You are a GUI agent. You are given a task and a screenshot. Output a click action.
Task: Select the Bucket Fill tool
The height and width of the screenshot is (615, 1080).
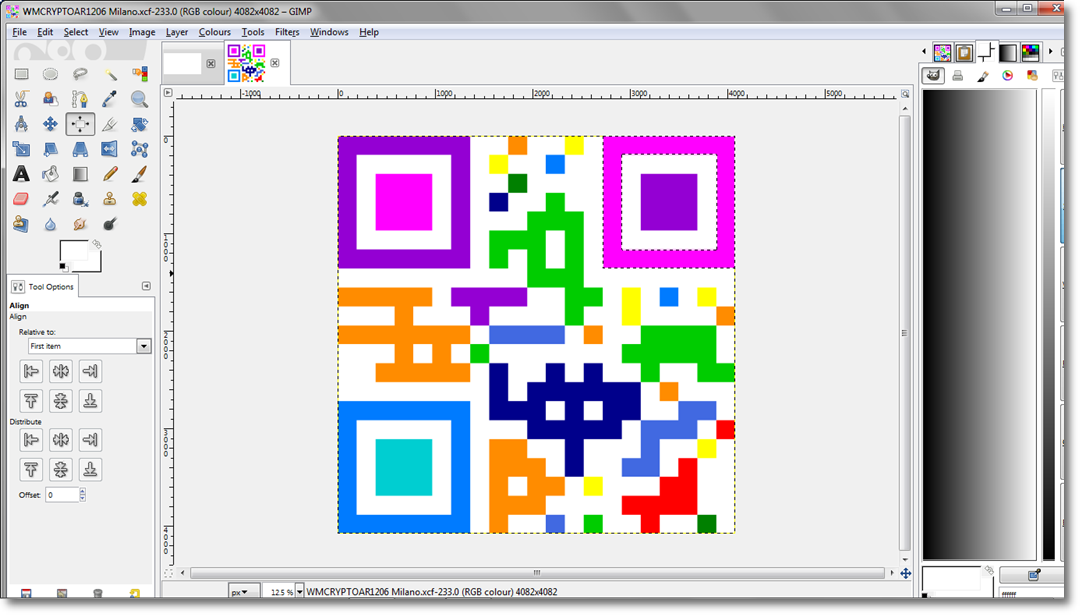(x=50, y=174)
